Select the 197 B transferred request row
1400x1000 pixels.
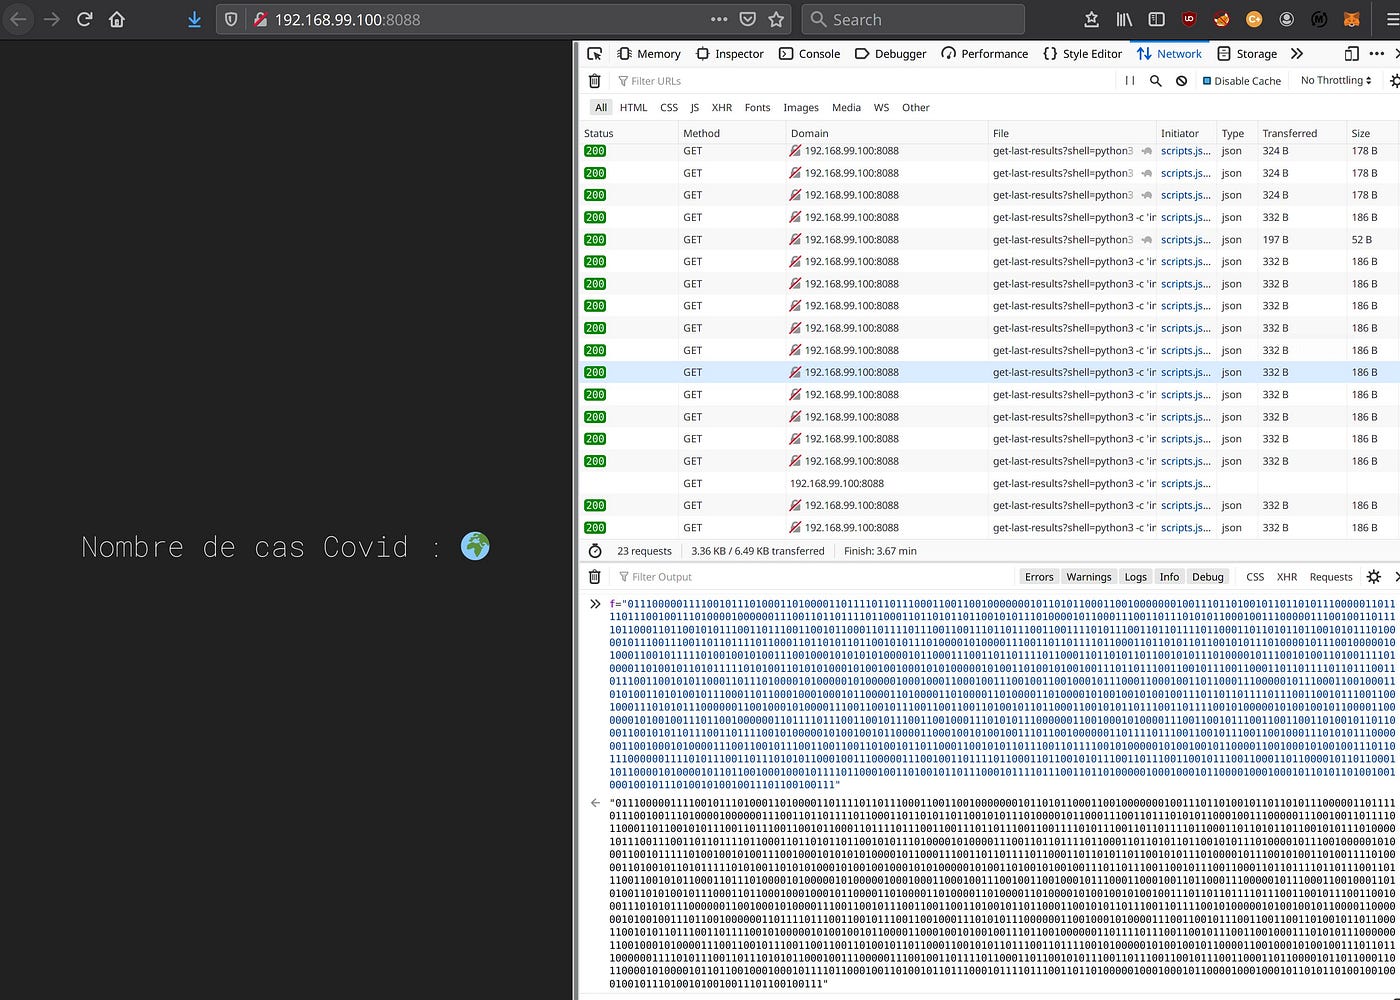tap(990, 240)
